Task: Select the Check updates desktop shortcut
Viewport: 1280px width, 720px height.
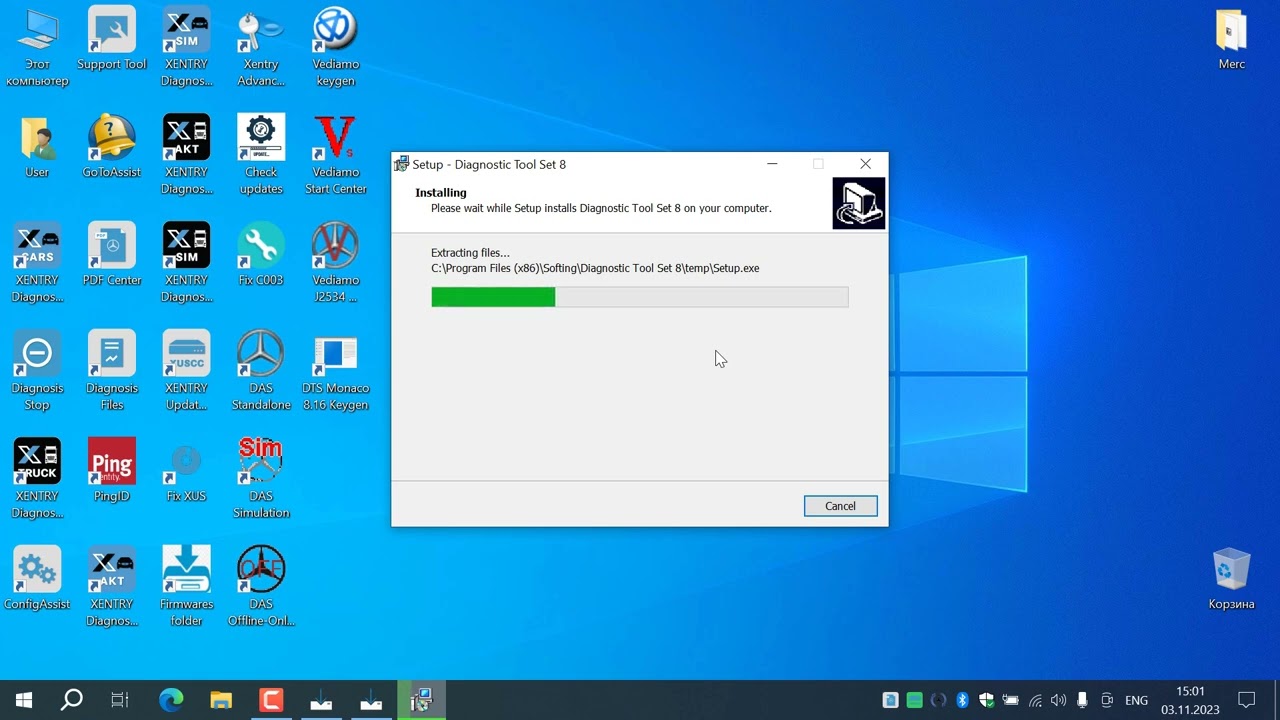Action: point(261,155)
